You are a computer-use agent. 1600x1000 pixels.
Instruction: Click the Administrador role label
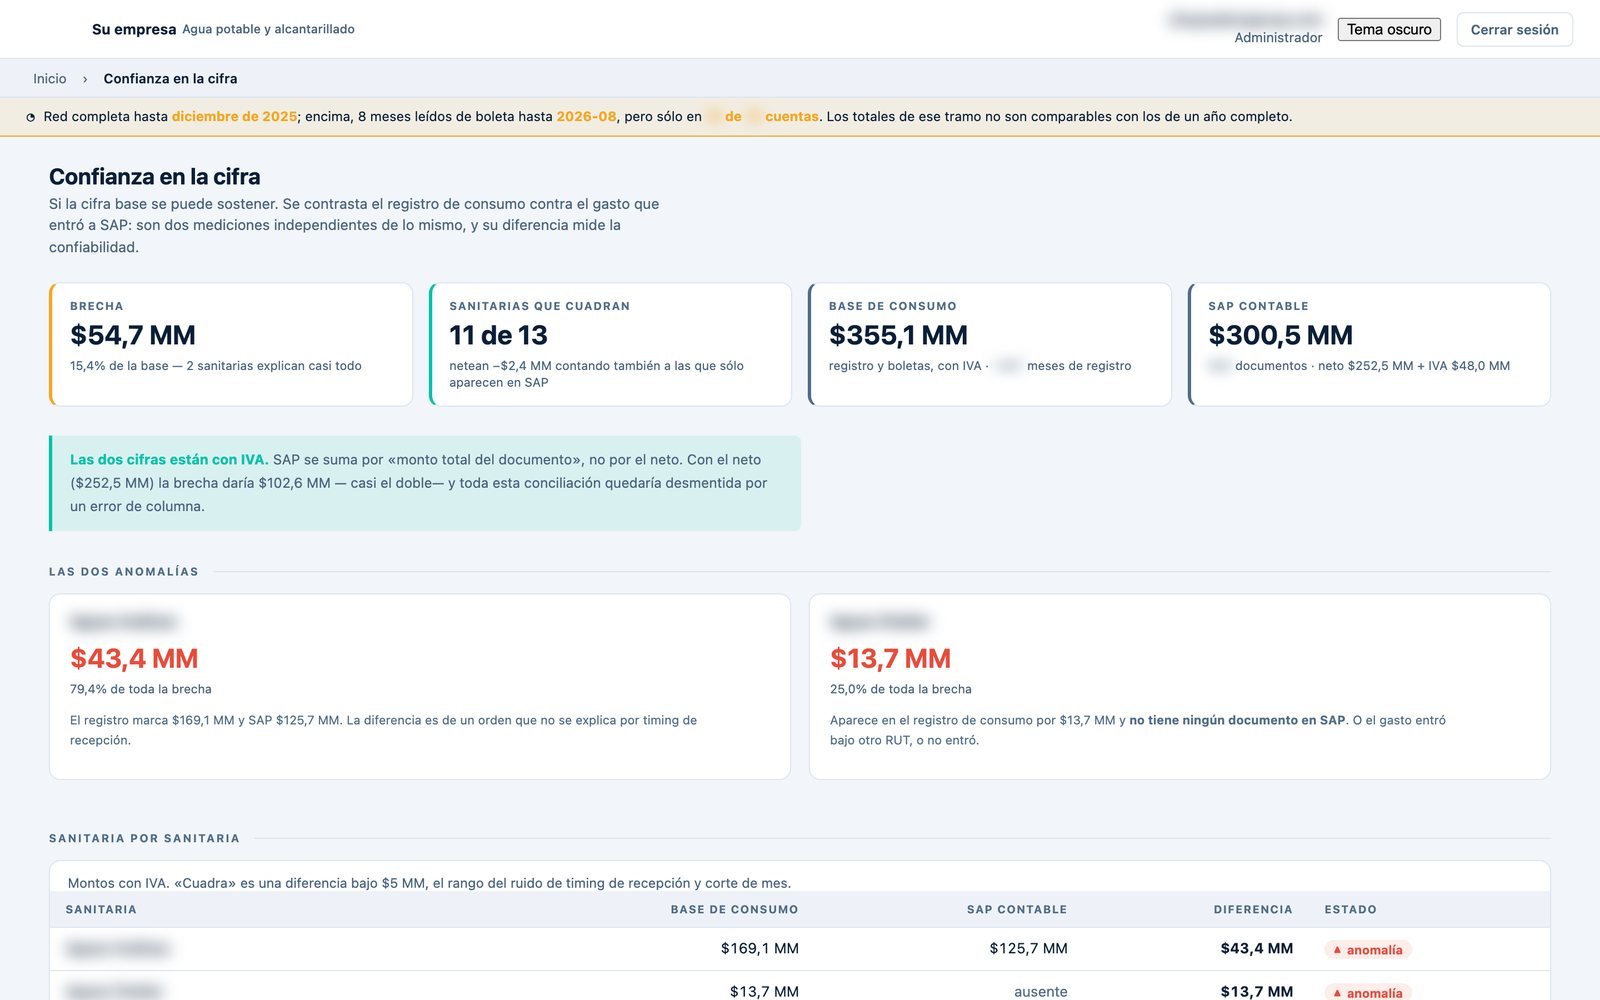point(1278,38)
